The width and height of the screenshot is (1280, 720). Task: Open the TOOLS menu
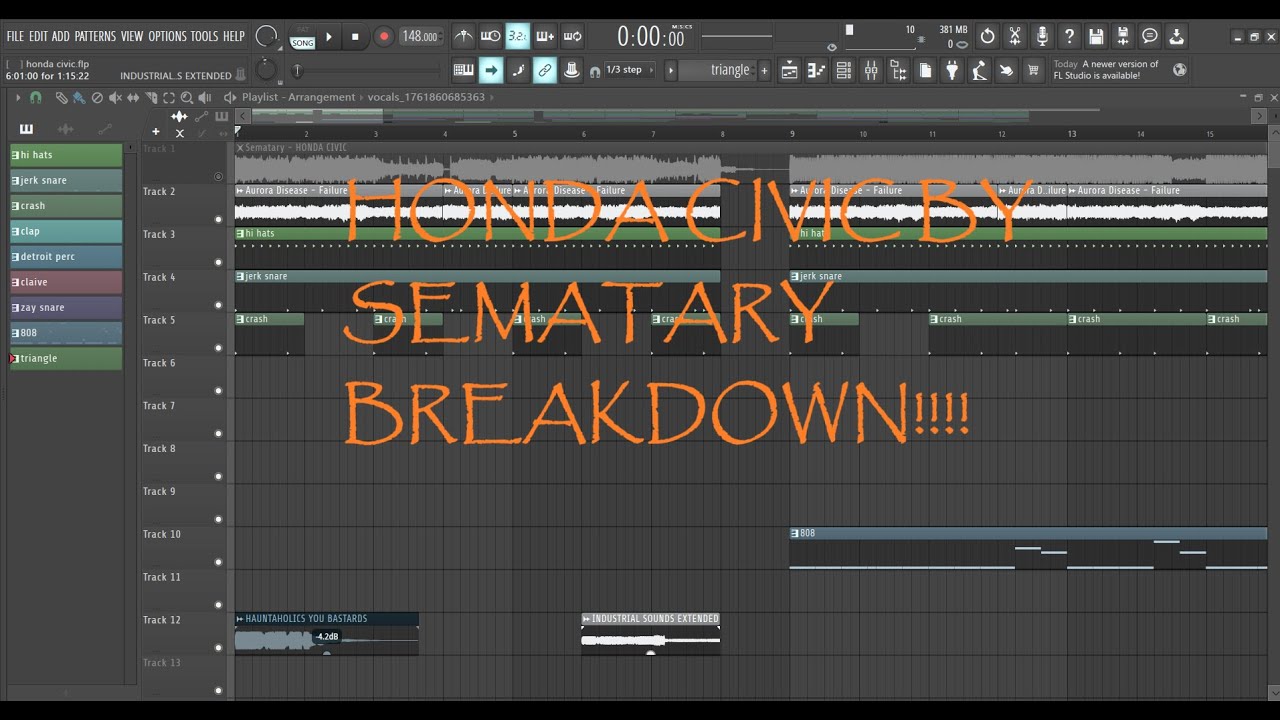(x=204, y=36)
